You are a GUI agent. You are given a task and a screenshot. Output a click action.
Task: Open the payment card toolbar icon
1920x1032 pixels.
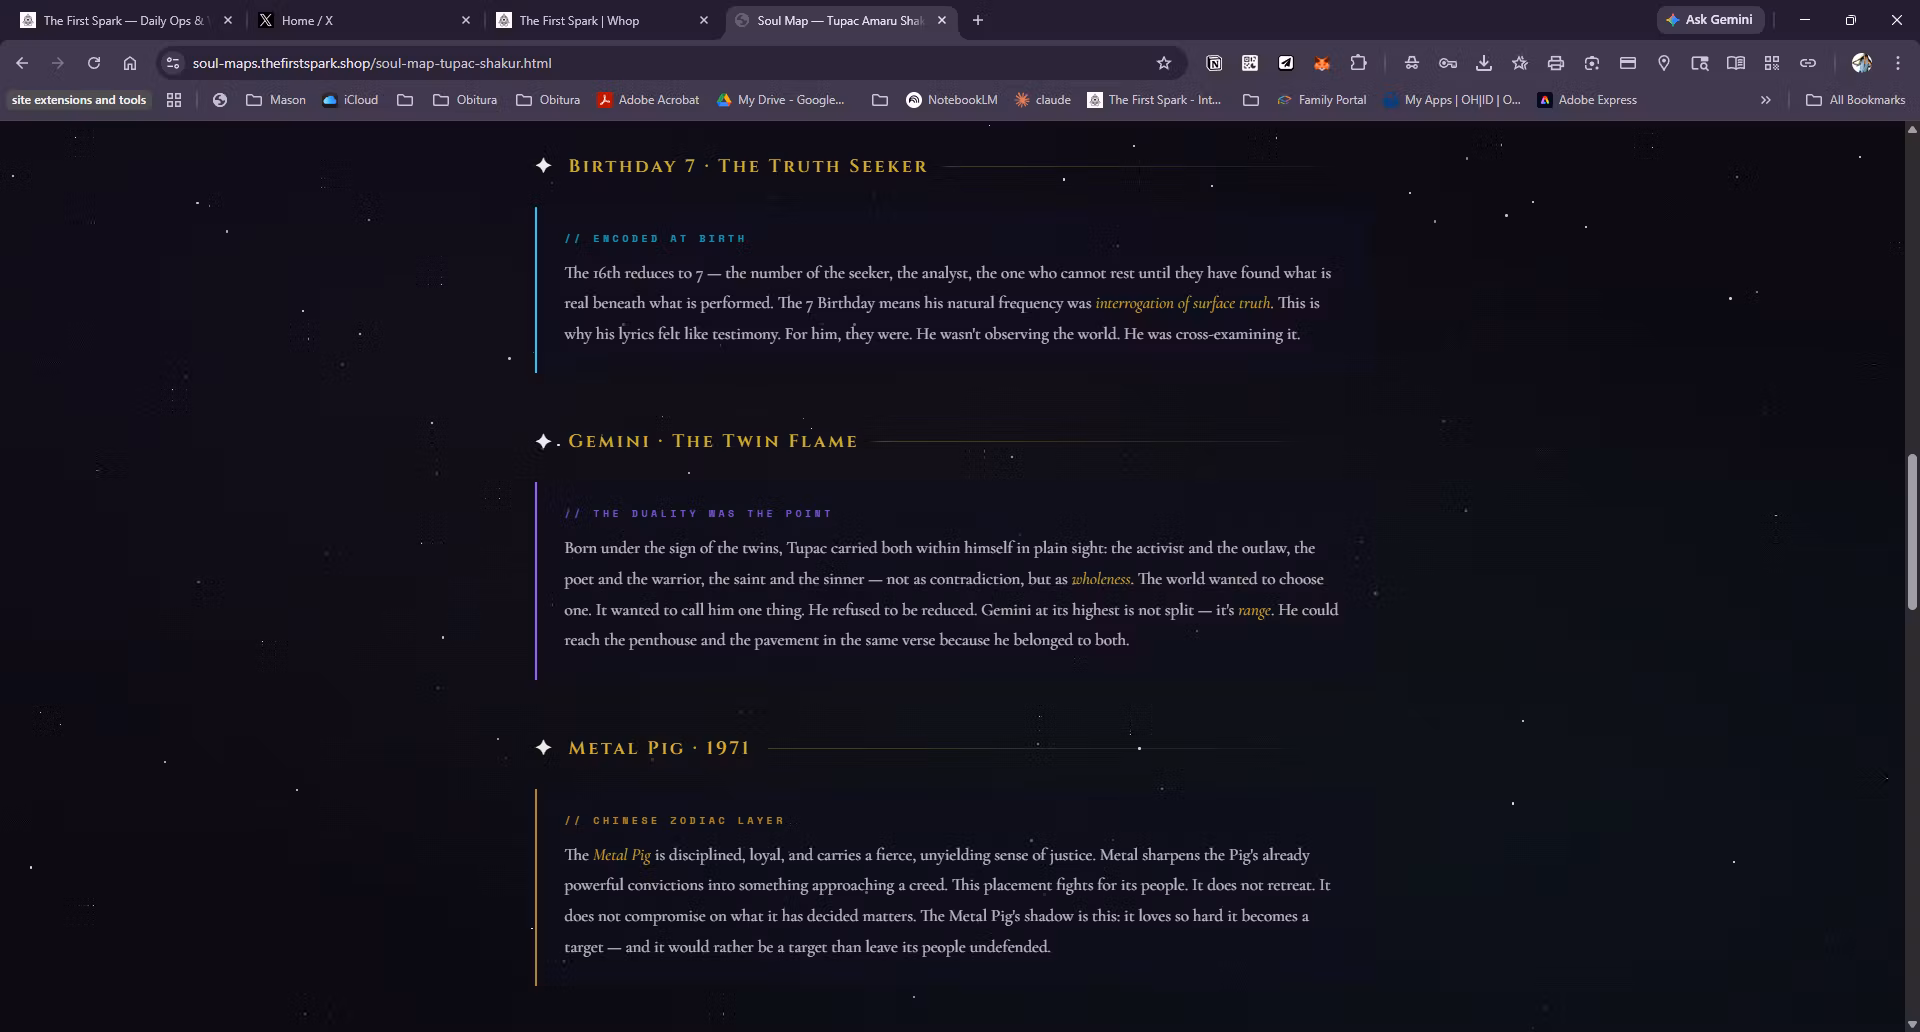point(1628,63)
